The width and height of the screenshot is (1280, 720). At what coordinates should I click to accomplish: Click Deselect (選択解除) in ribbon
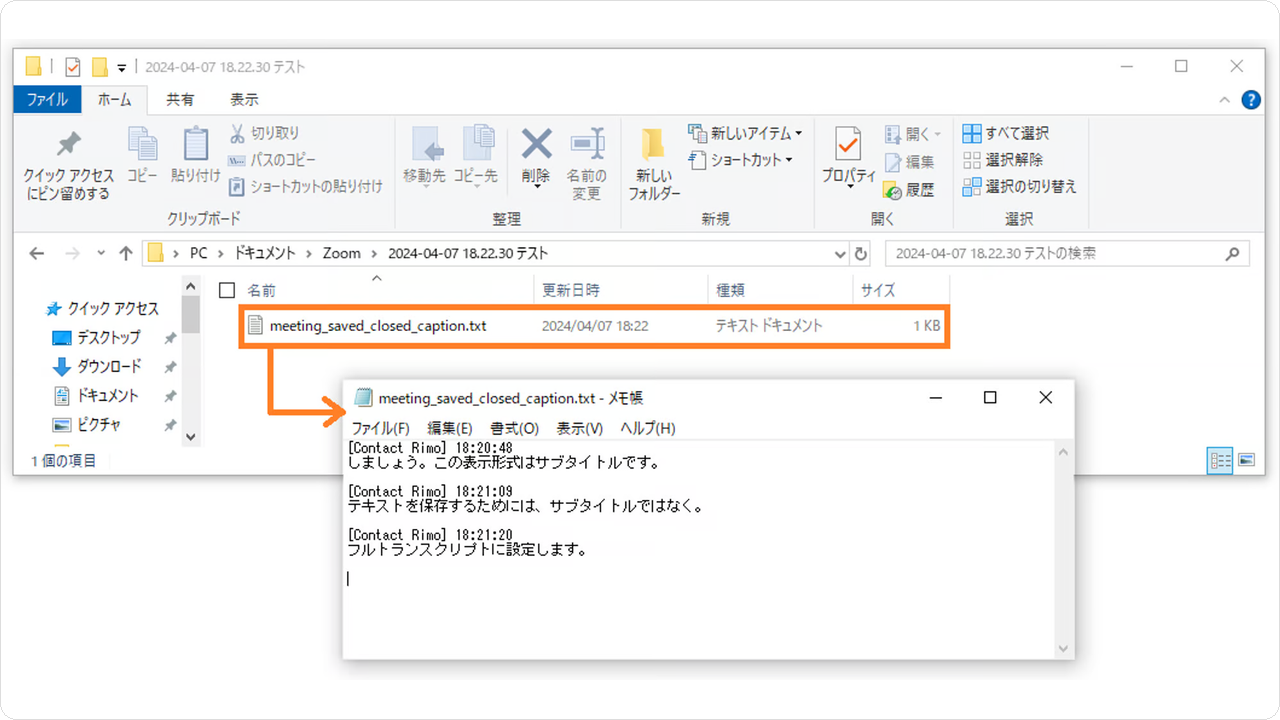coord(1003,160)
